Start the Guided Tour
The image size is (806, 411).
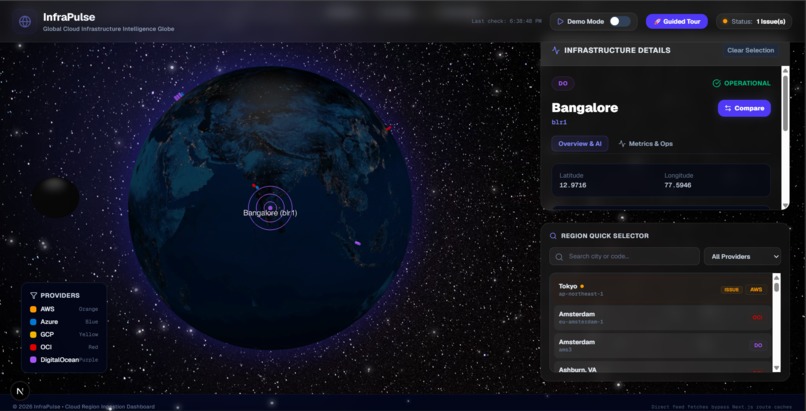click(676, 22)
